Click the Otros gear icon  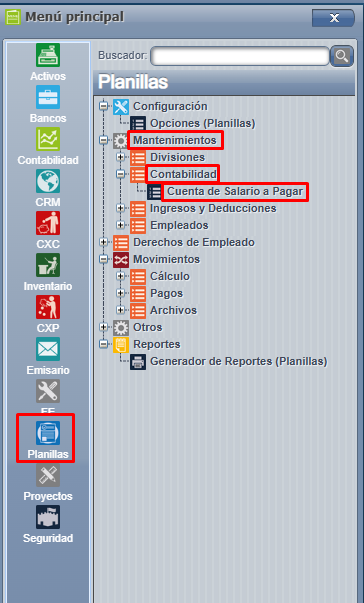121,328
